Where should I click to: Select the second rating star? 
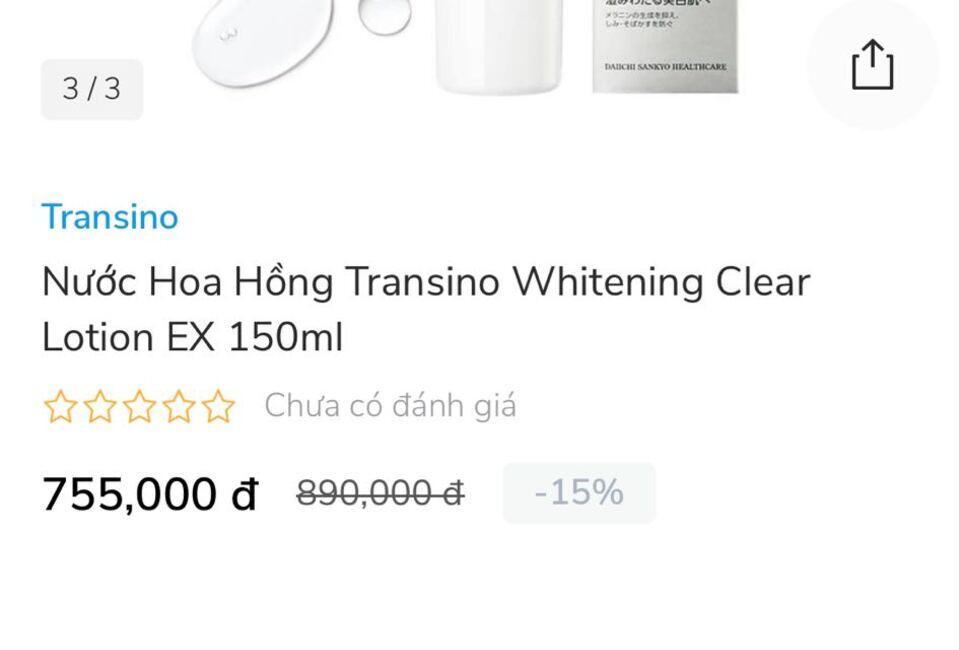(100, 406)
